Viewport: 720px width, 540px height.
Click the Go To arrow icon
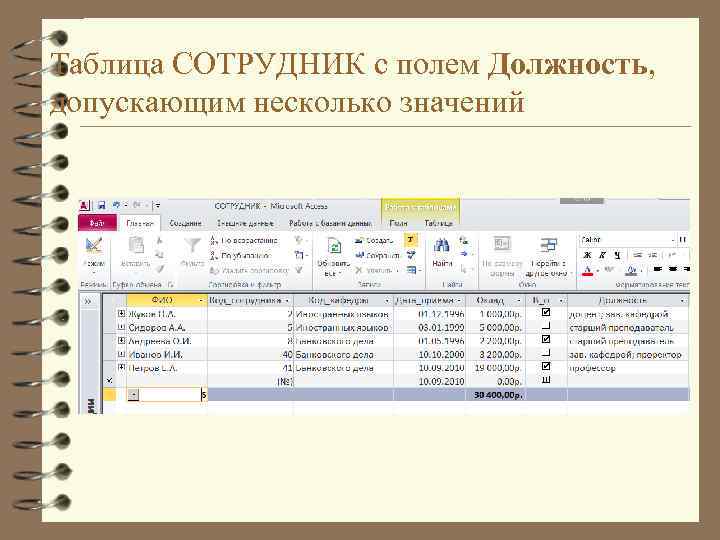pos(464,254)
